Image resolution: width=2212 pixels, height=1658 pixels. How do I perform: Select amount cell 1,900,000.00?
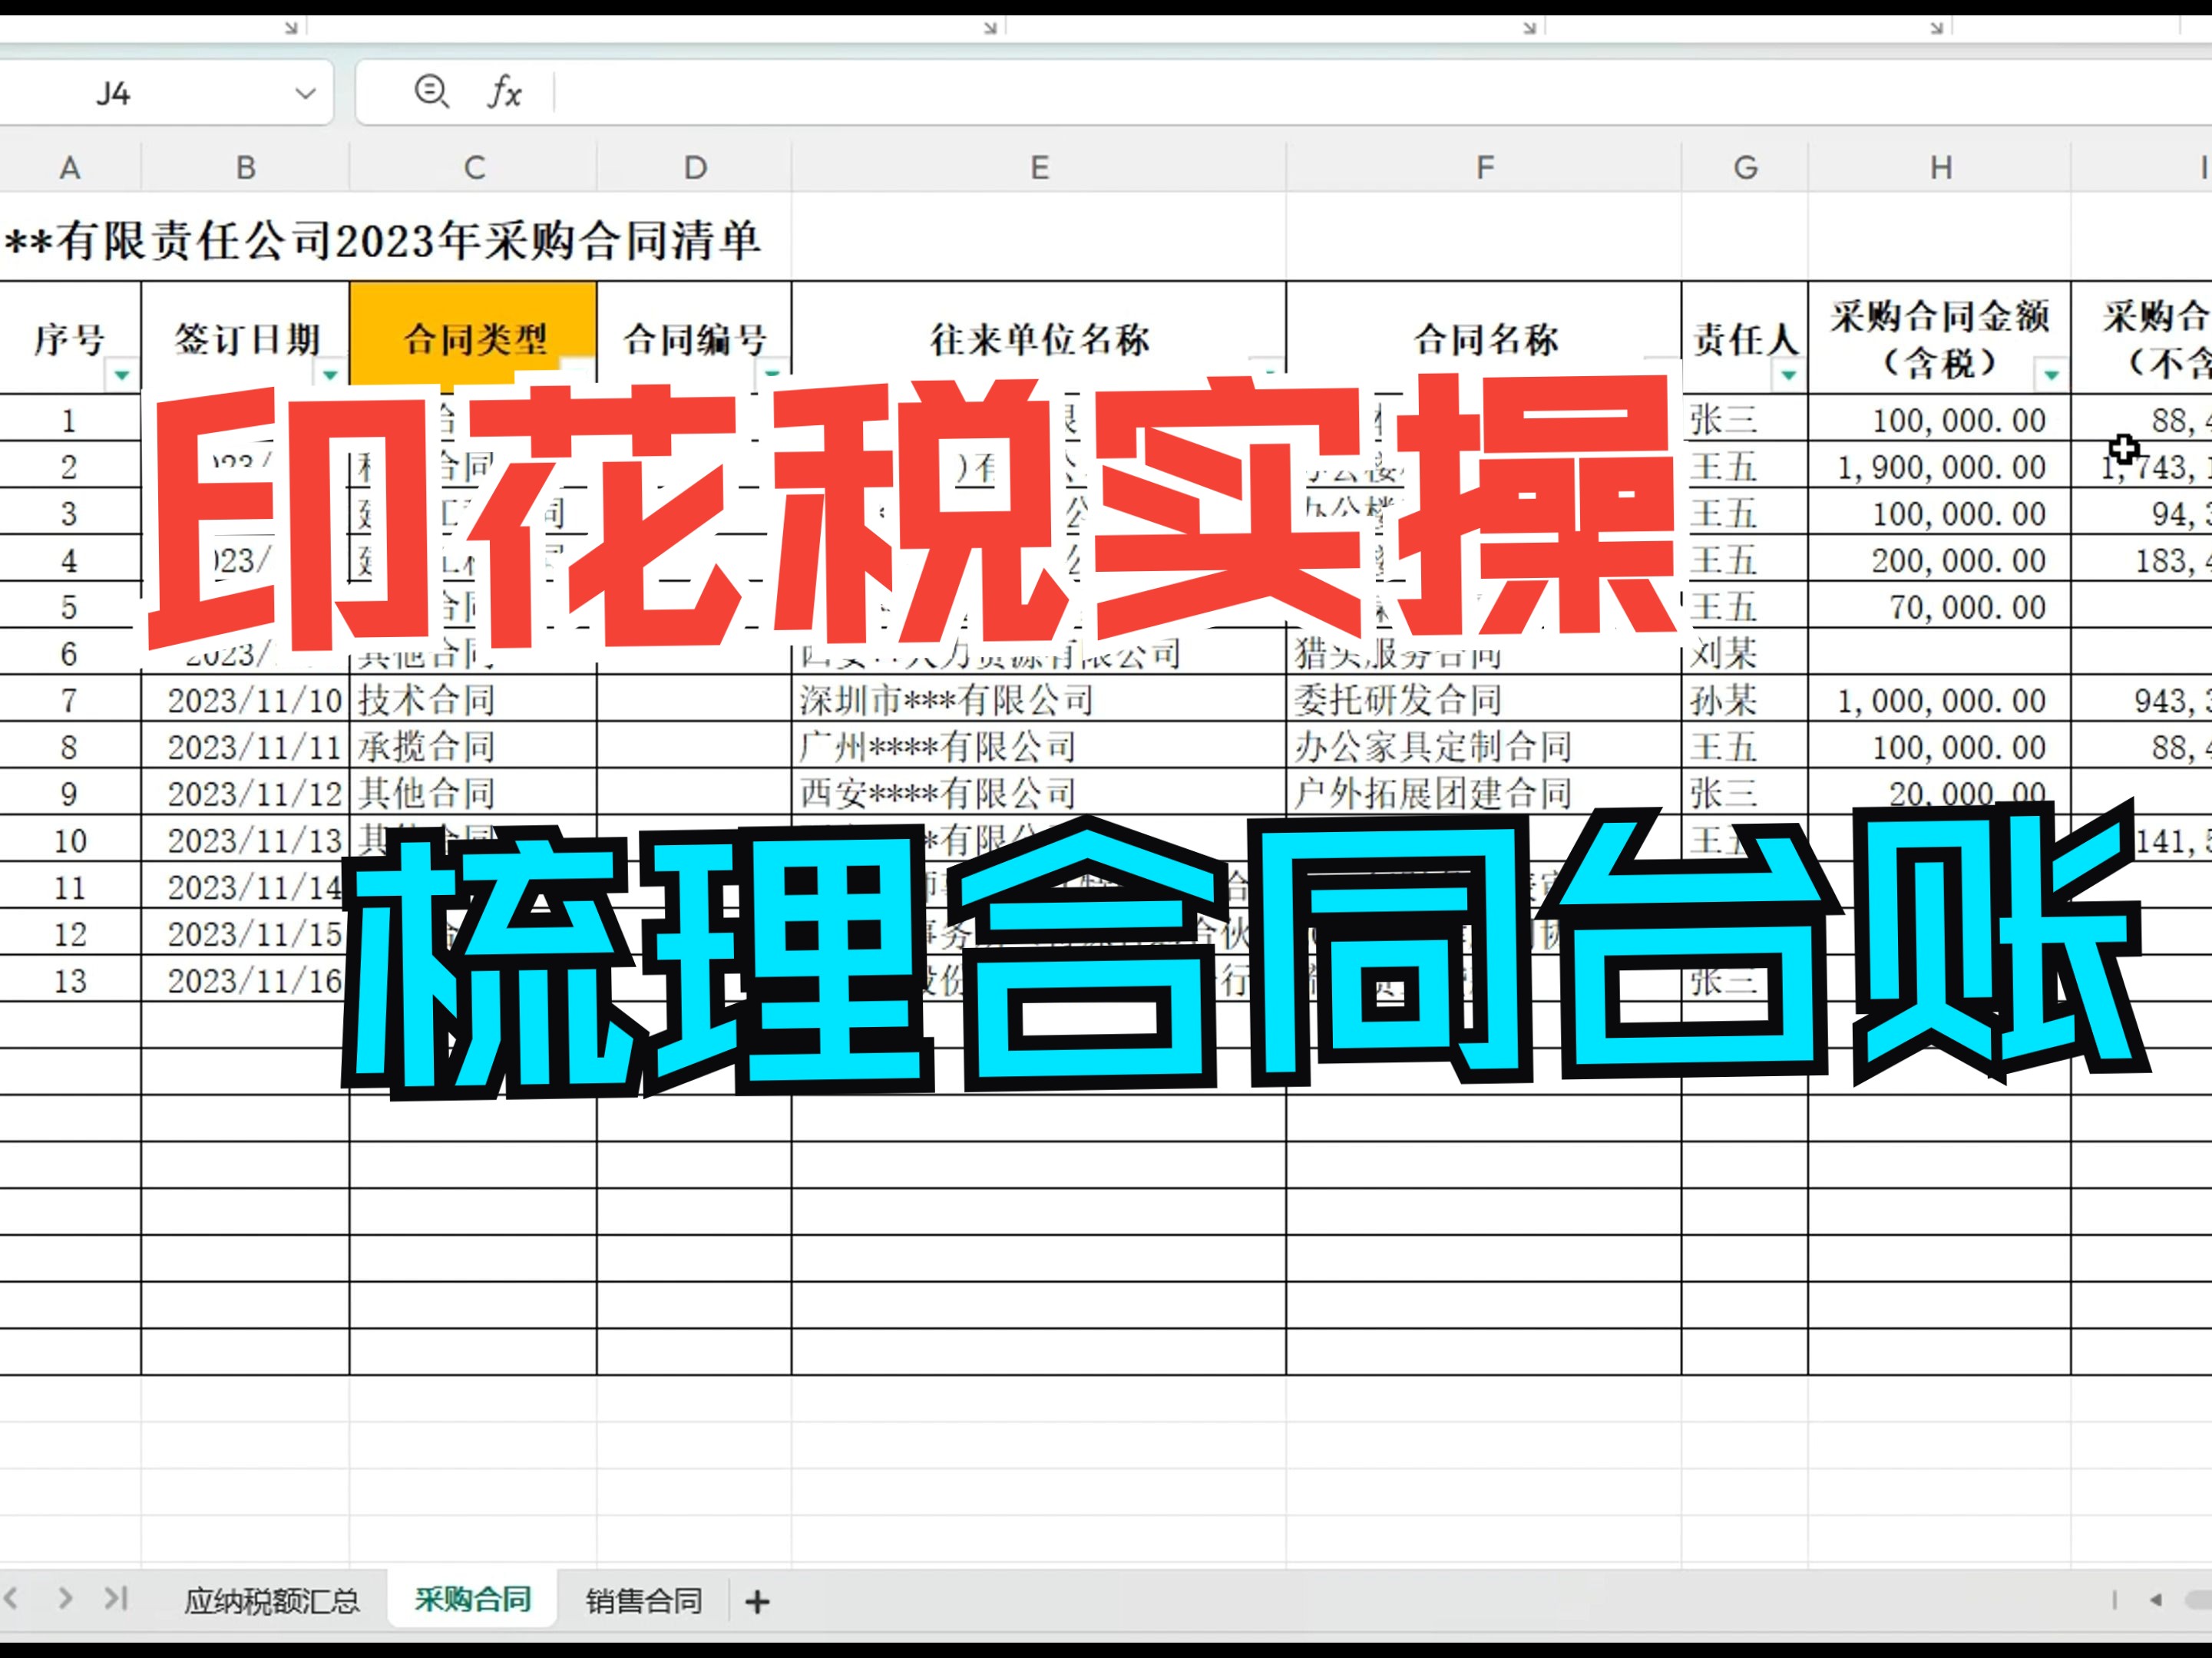coord(1940,466)
